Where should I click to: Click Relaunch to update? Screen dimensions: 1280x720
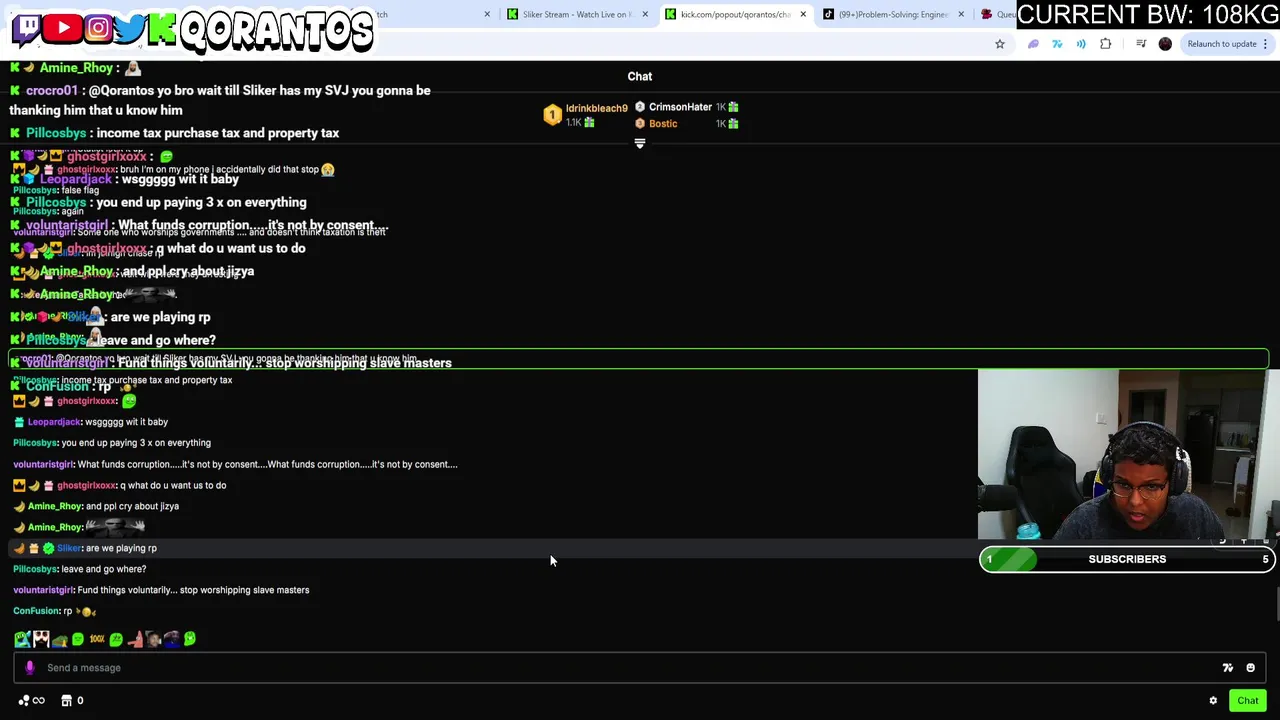1221,44
